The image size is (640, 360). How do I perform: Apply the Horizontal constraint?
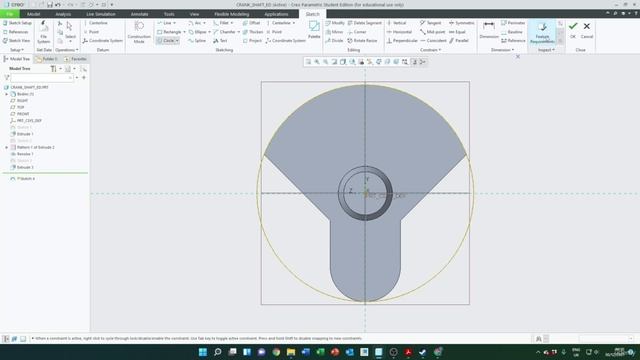399,32
